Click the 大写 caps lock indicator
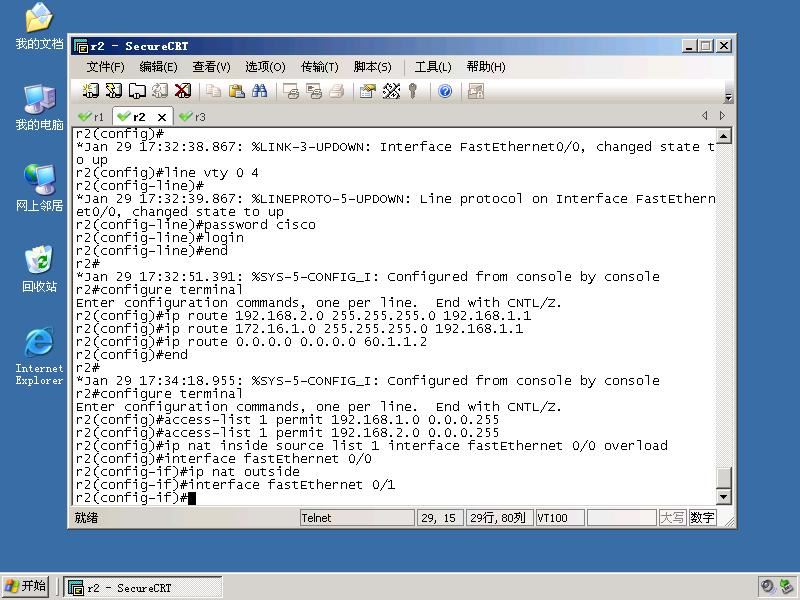This screenshot has height=600, width=800. pos(672,518)
